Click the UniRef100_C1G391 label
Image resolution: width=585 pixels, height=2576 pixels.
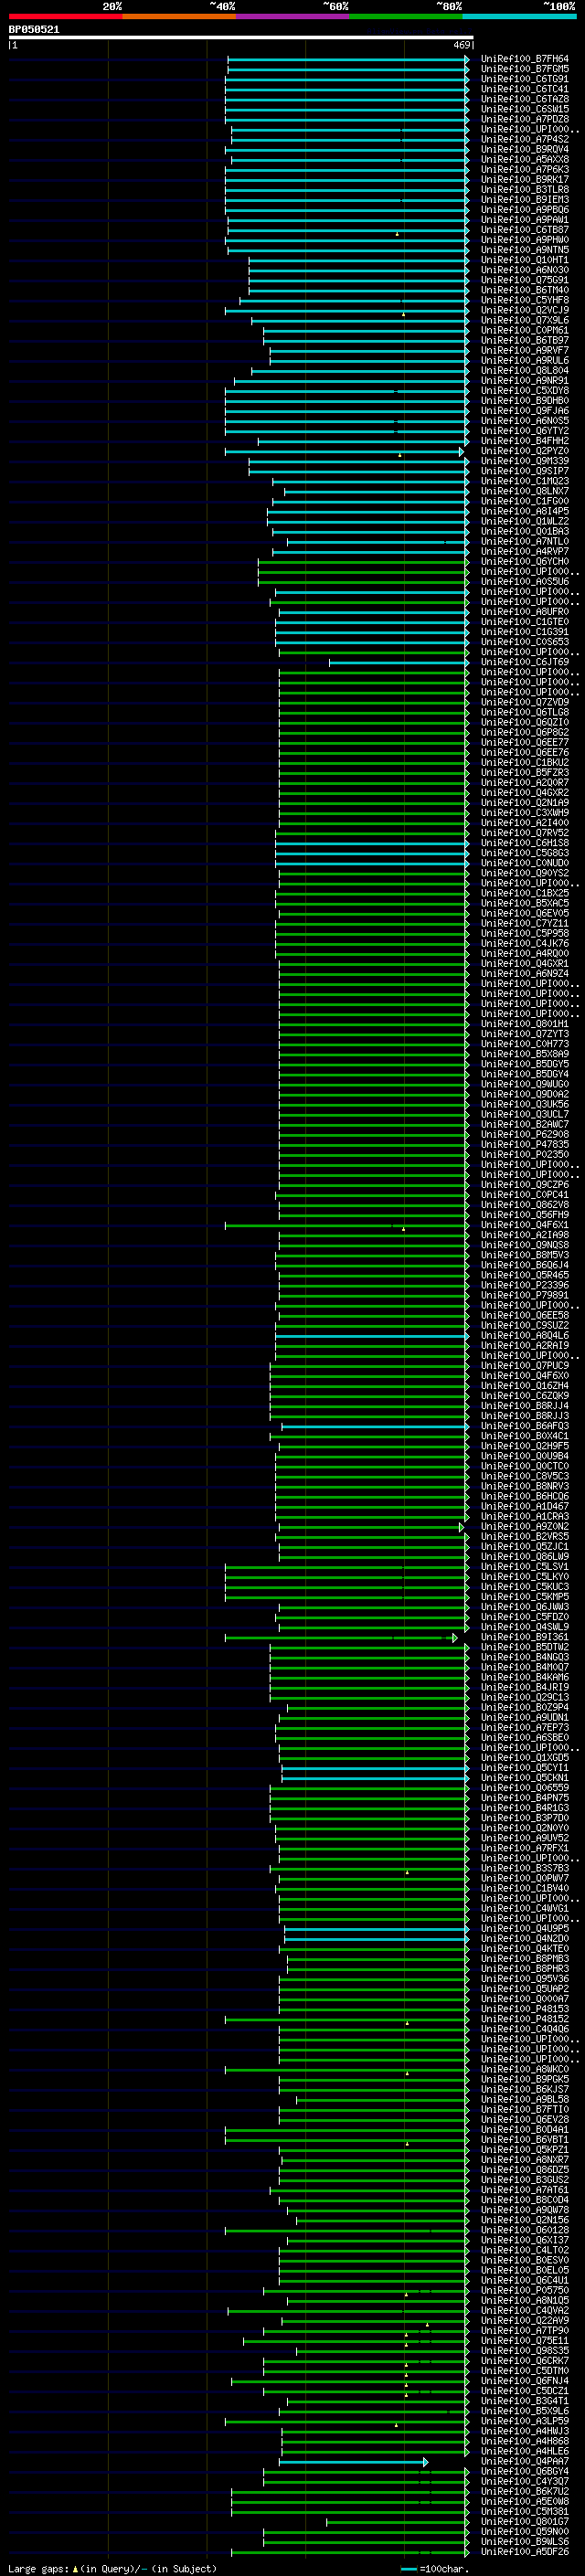524,632
